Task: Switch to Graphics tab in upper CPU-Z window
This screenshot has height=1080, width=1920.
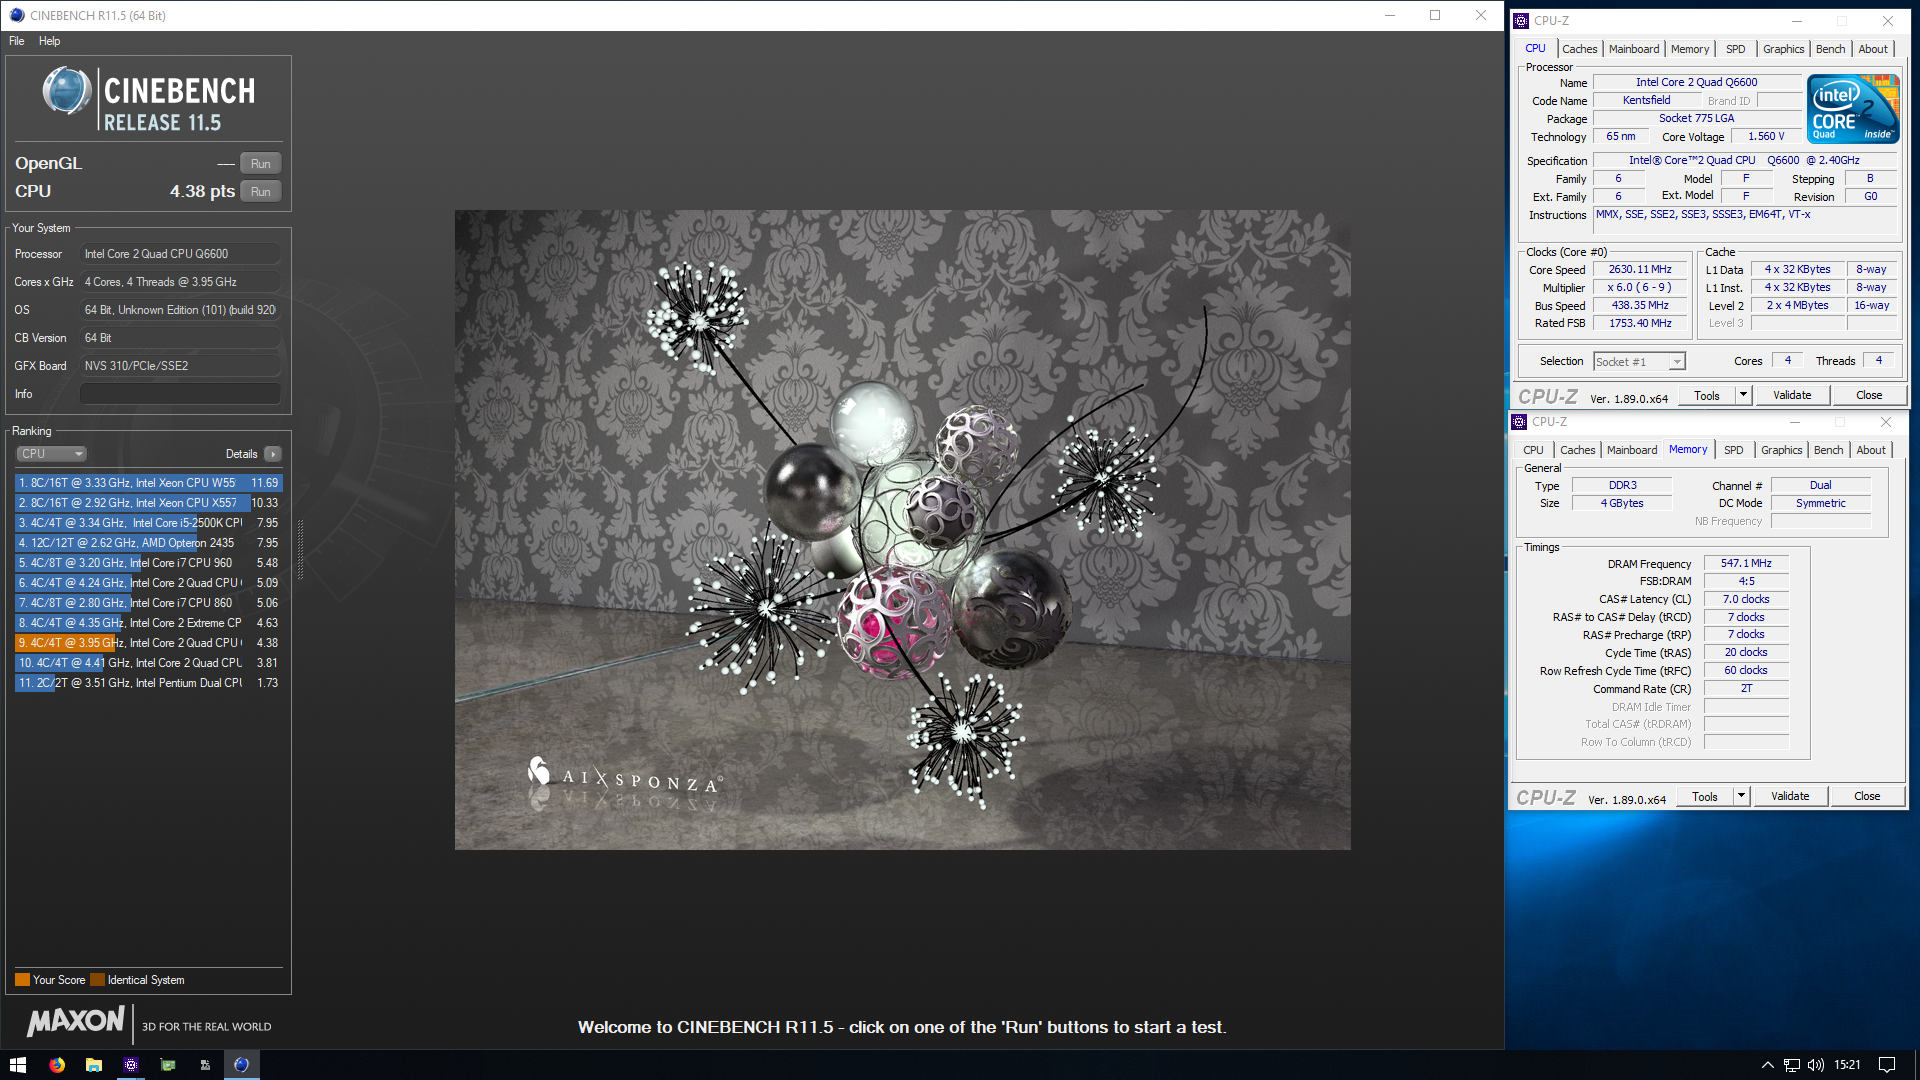Action: [1783, 49]
